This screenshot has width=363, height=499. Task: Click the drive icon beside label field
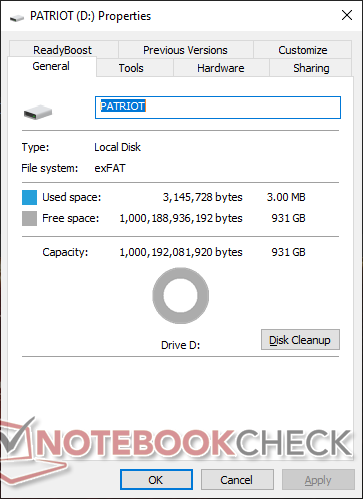[x=38, y=112]
